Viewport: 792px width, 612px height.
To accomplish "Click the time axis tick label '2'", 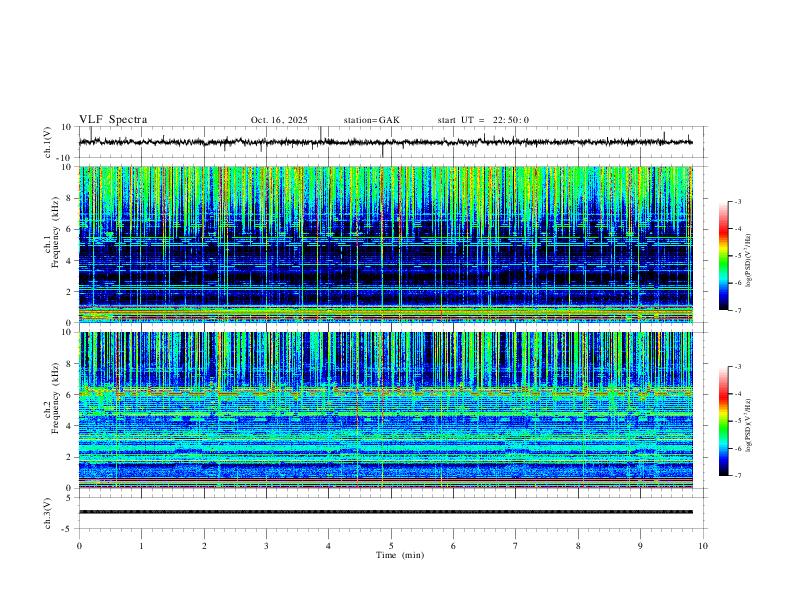I will pyautogui.click(x=204, y=546).
